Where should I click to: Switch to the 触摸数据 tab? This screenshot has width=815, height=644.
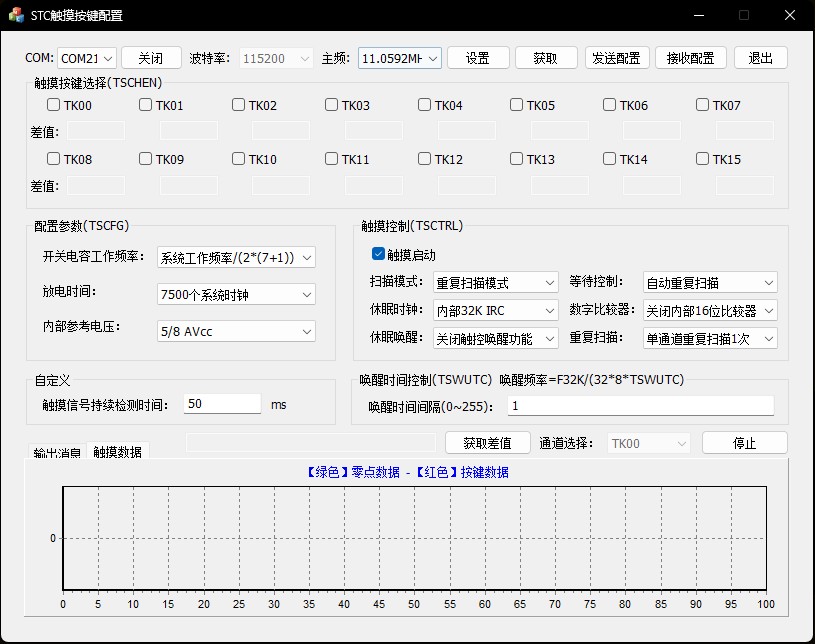pos(117,451)
